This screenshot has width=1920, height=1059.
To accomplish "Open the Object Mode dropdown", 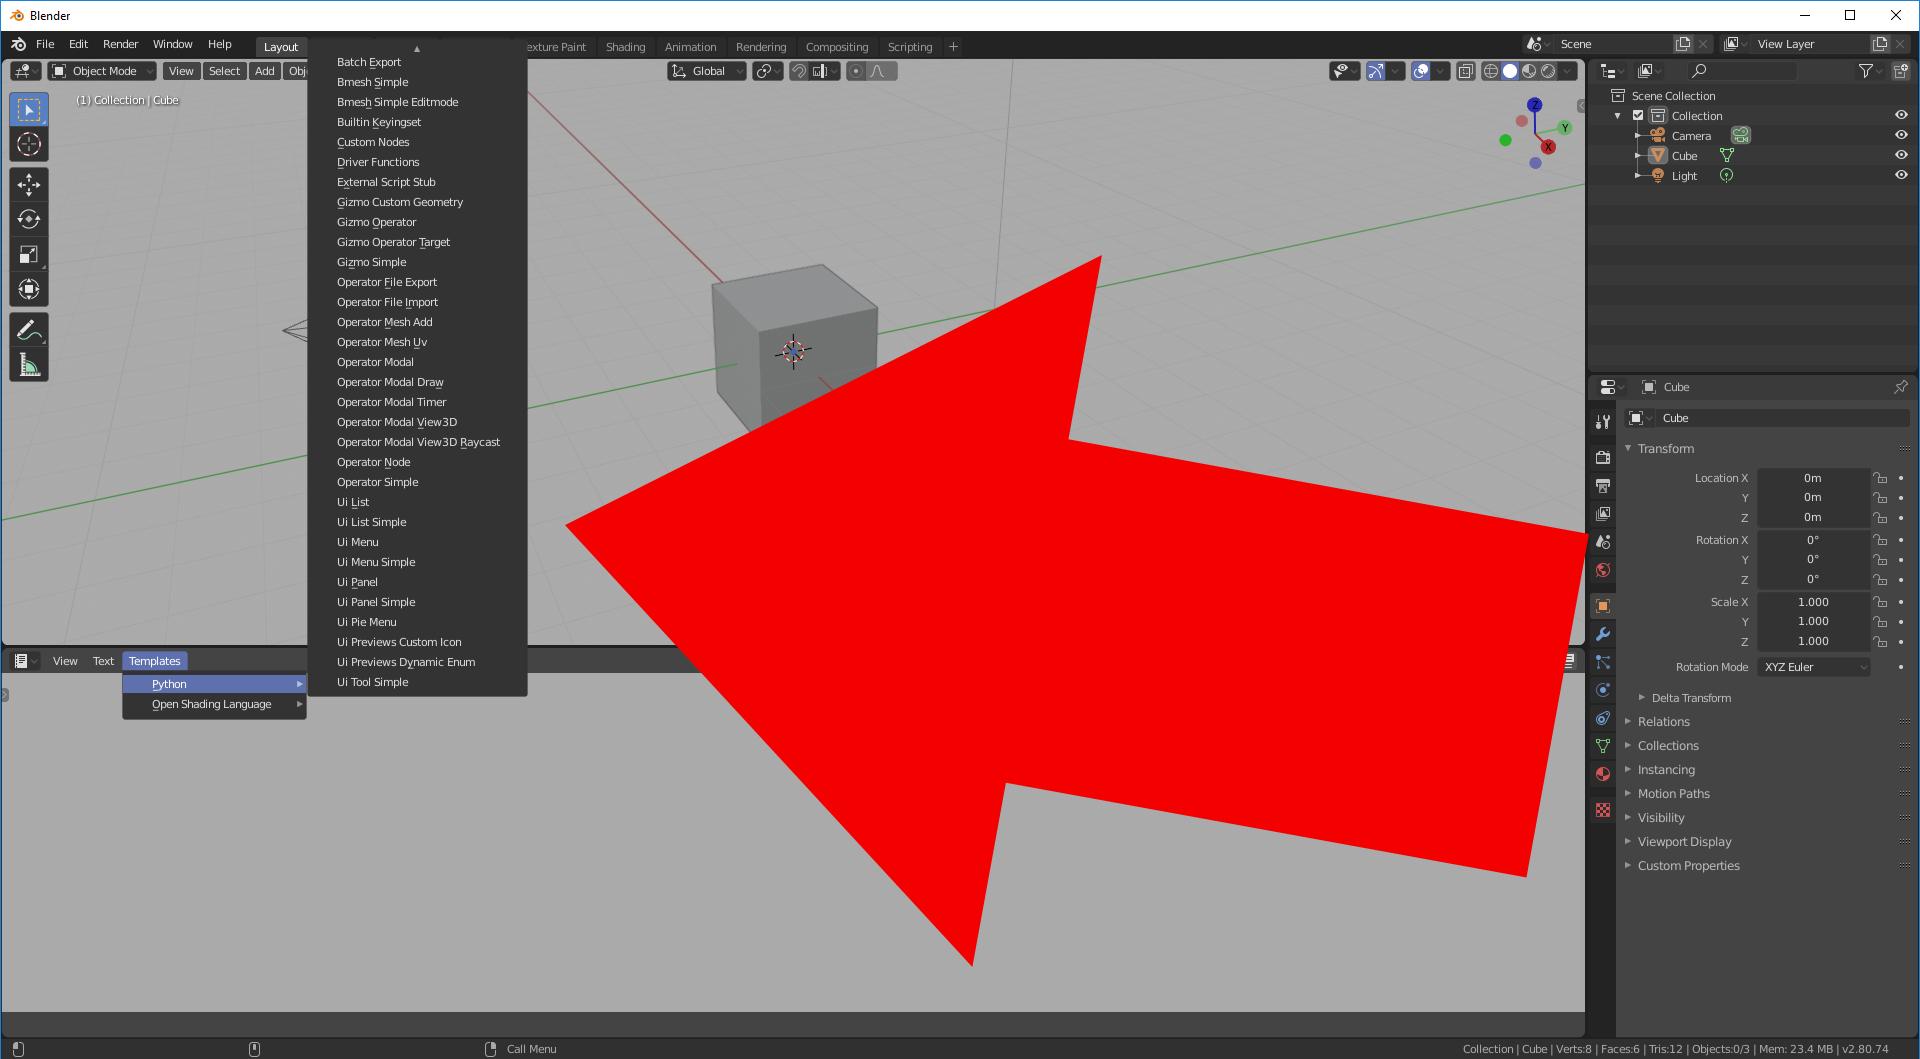I will (x=103, y=71).
